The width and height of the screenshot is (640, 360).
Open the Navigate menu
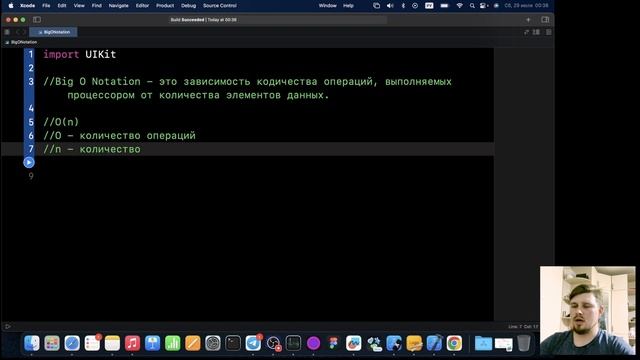coord(118,6)
